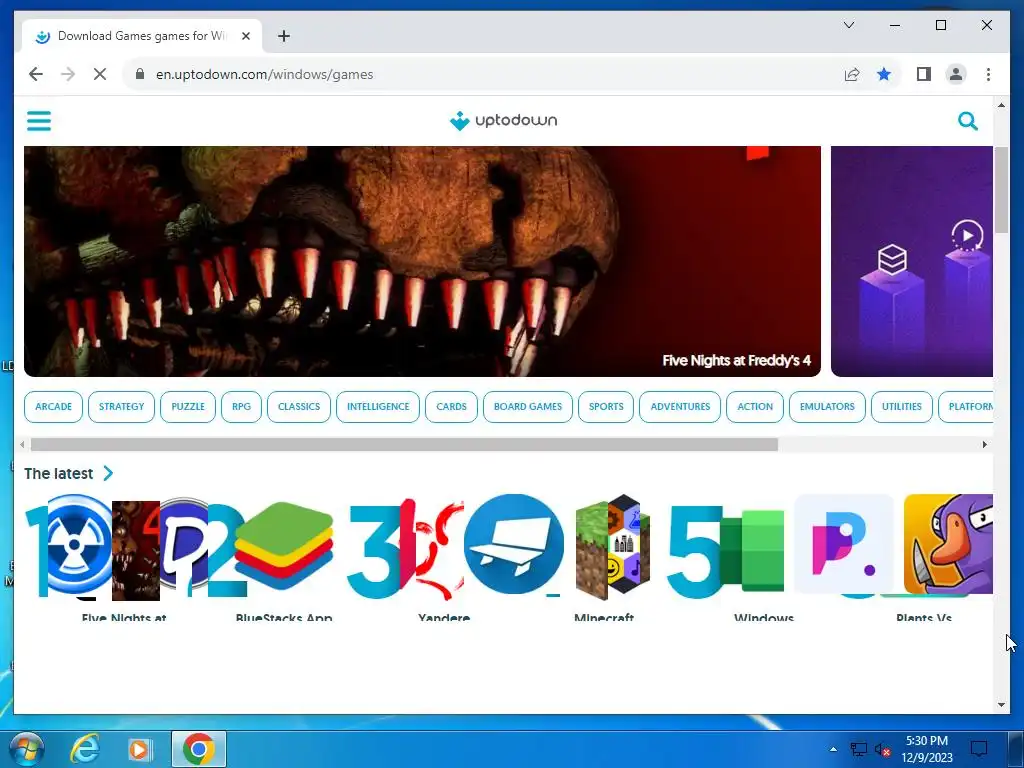Open the tab search dropdown arrow
The width and height of the screenshot is (1024, 768).
[849, 25]
